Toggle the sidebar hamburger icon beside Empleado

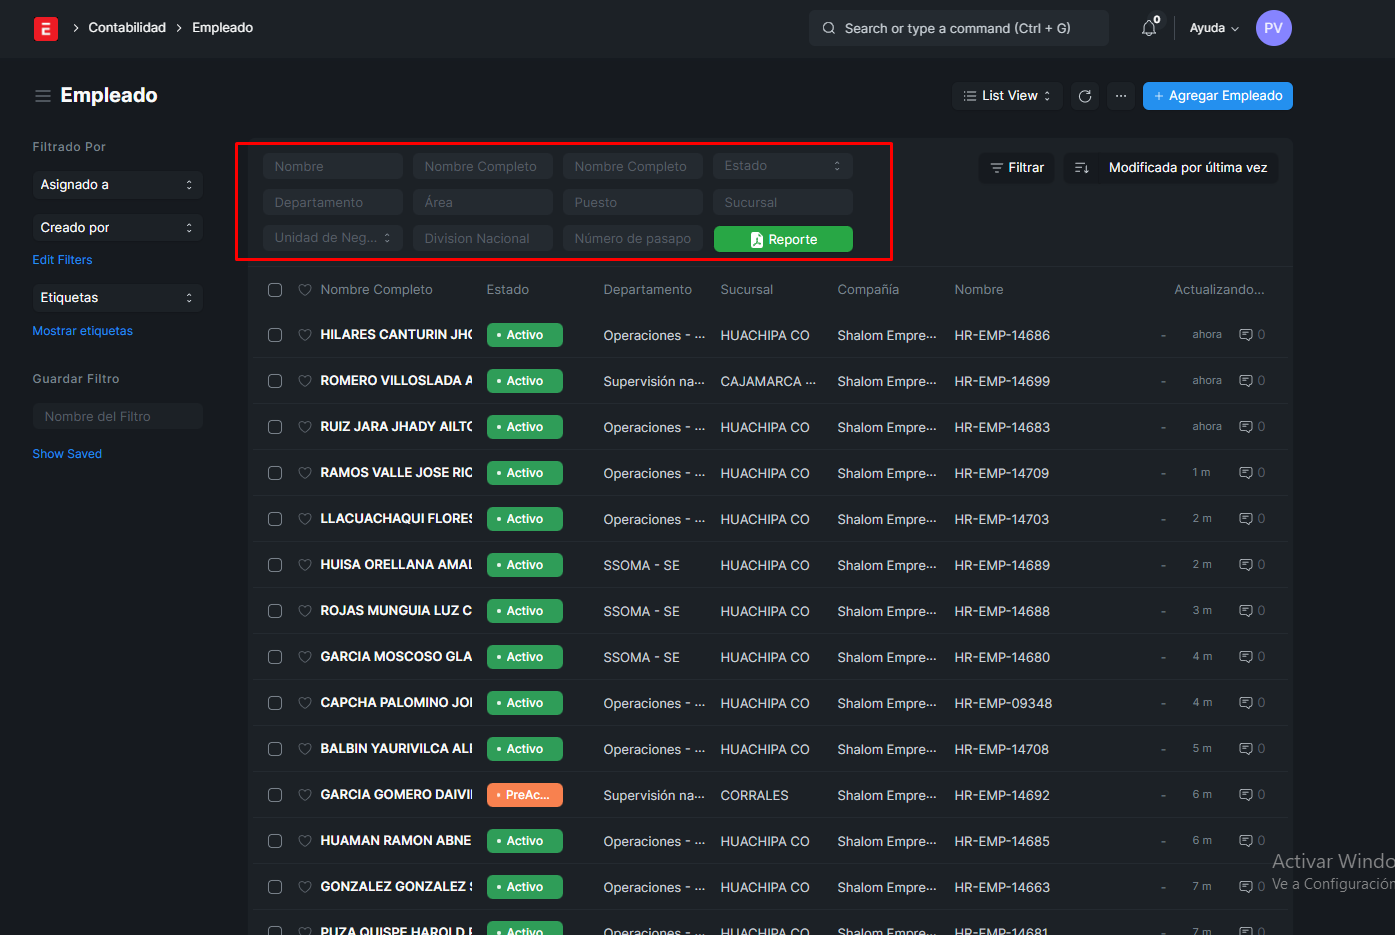click(x=43, y=96)
